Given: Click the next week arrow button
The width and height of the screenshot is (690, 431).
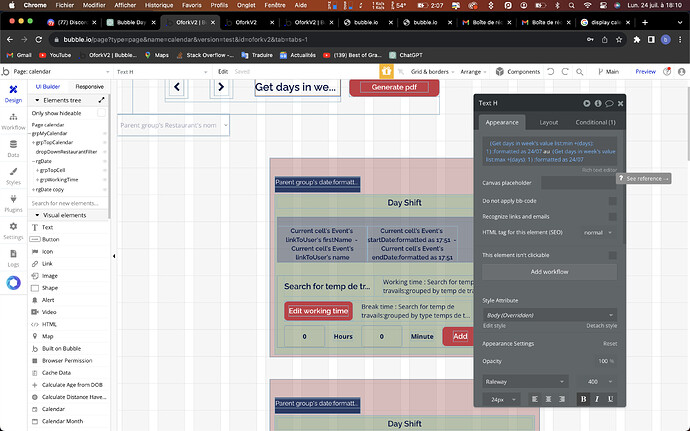Looking at the screenshot, I should tap(221, 87).
